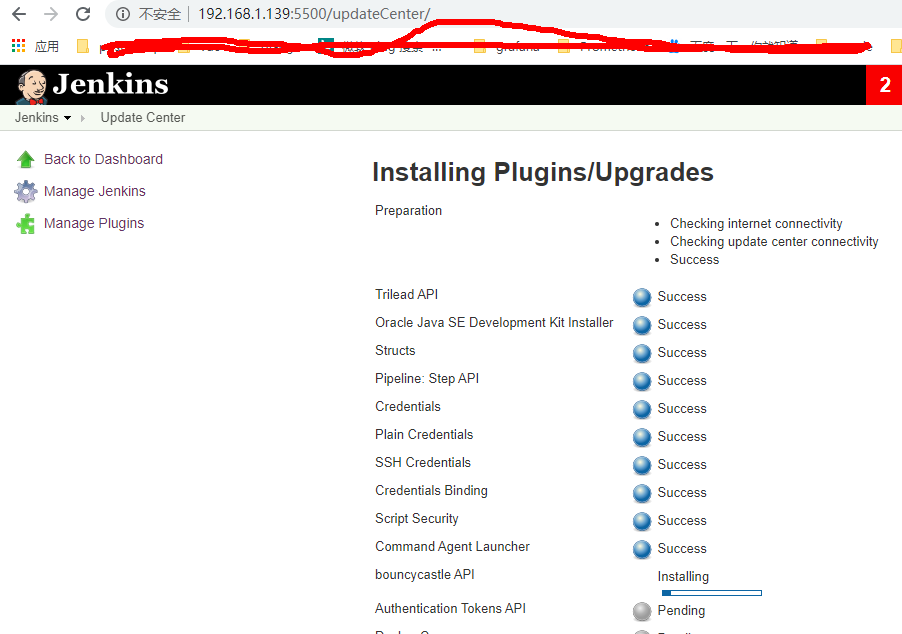
Task: Click blue status ball for SSH Credentials
Action: pyautogui.click(x=642, y=465)
